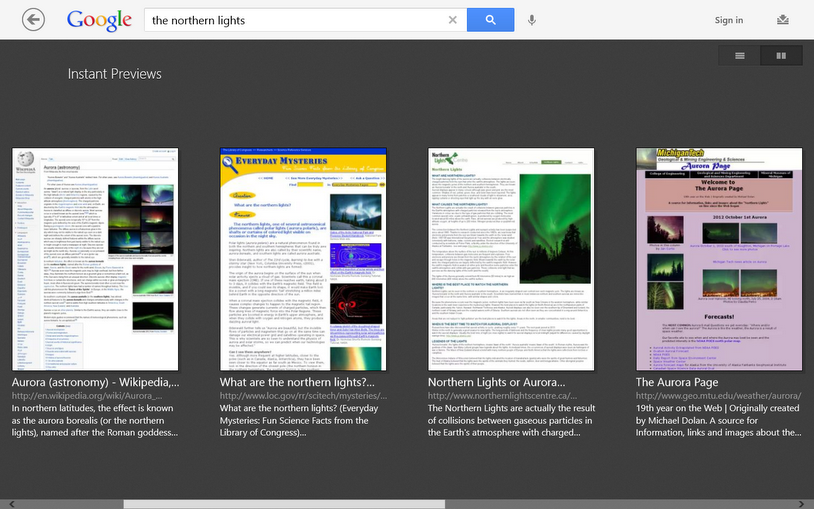This screenshot has height=509, width=814.
Task: Click the horizontal scrollbar's right arrow
Action: coord(806,504)
